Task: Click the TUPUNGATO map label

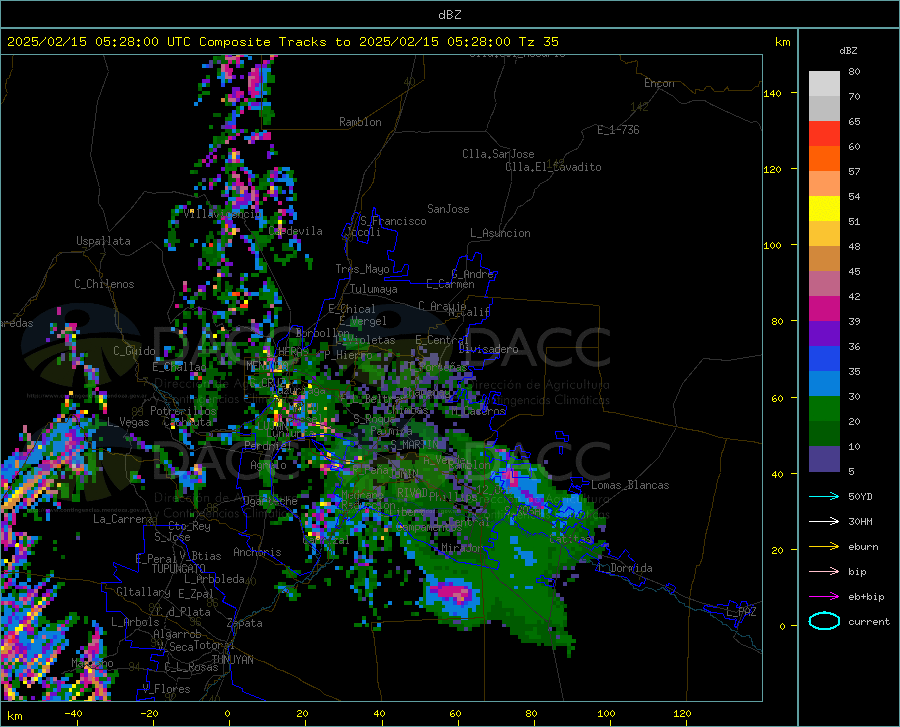Action: pyautogui.click(x=179, y=569)
